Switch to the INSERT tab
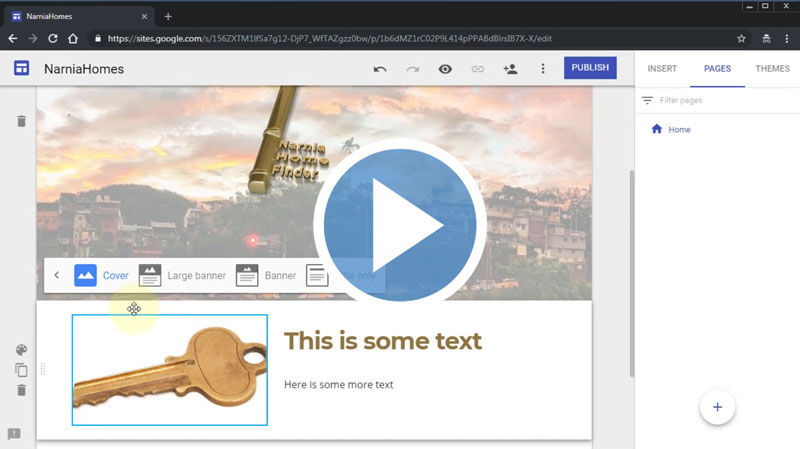 click(x=662, y=69)
